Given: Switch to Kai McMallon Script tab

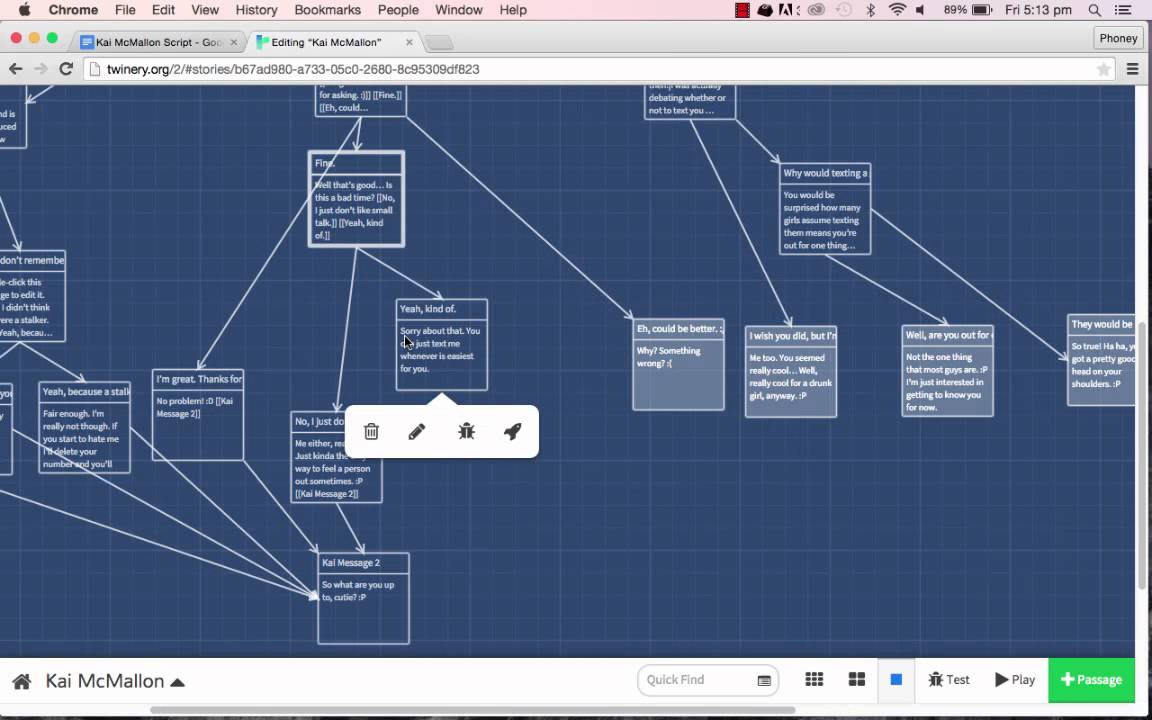Looking at the screenshot, I should click(158, 43).
